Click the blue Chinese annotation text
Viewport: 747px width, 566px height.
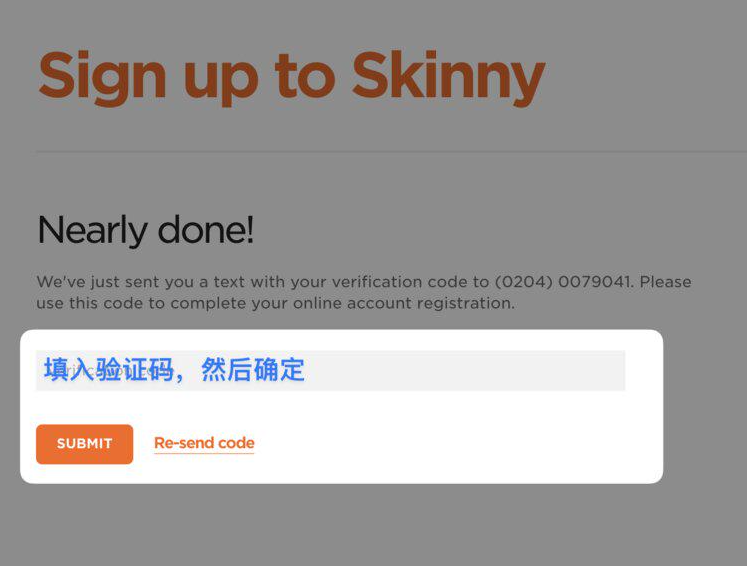pyautogui.click(x=174, y=370)
